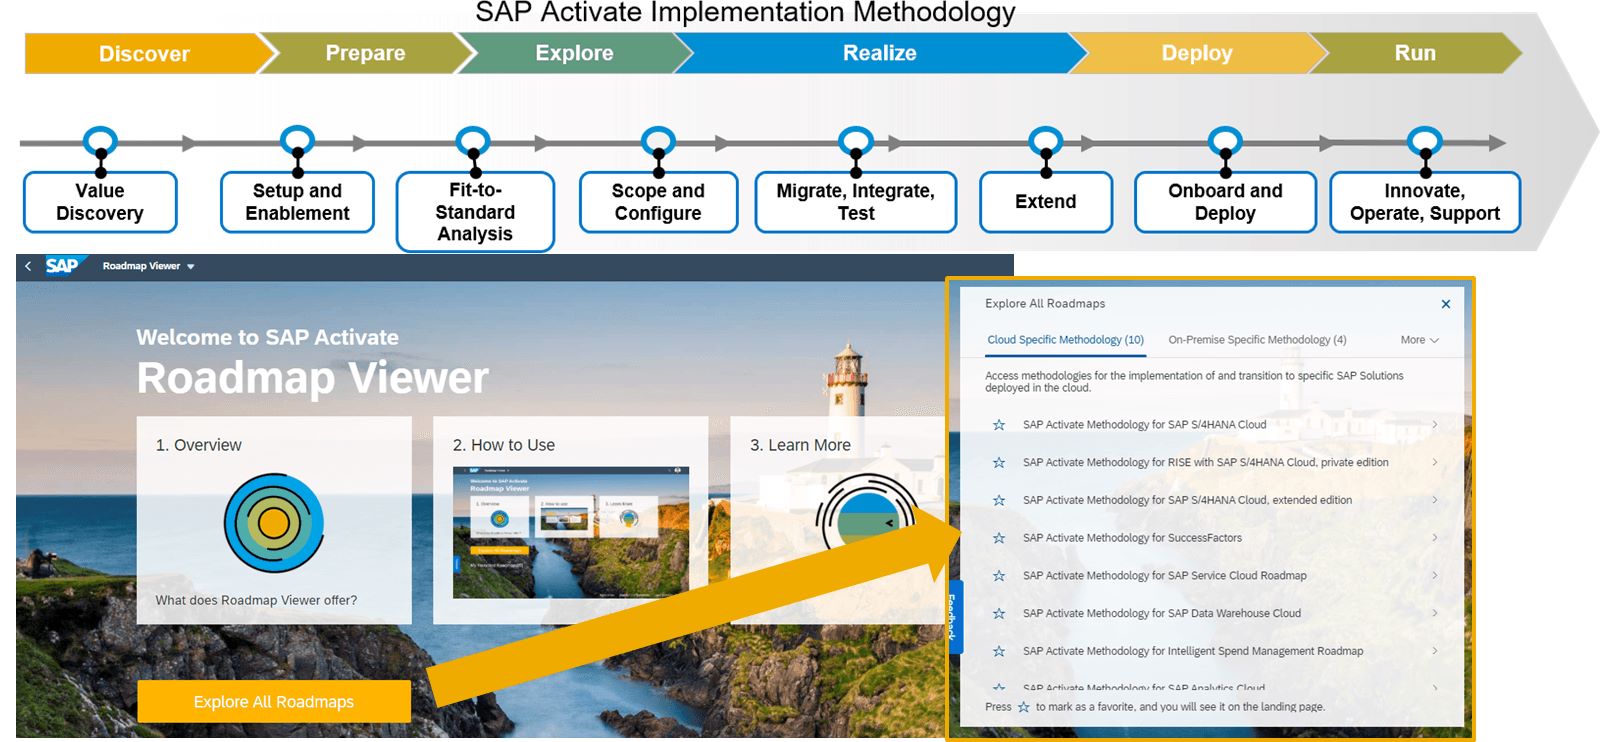Image resolution: width=1600 pixels, height=742 pixels.
Task: Click the Value Discovery box
Action: tap(100, 202)
